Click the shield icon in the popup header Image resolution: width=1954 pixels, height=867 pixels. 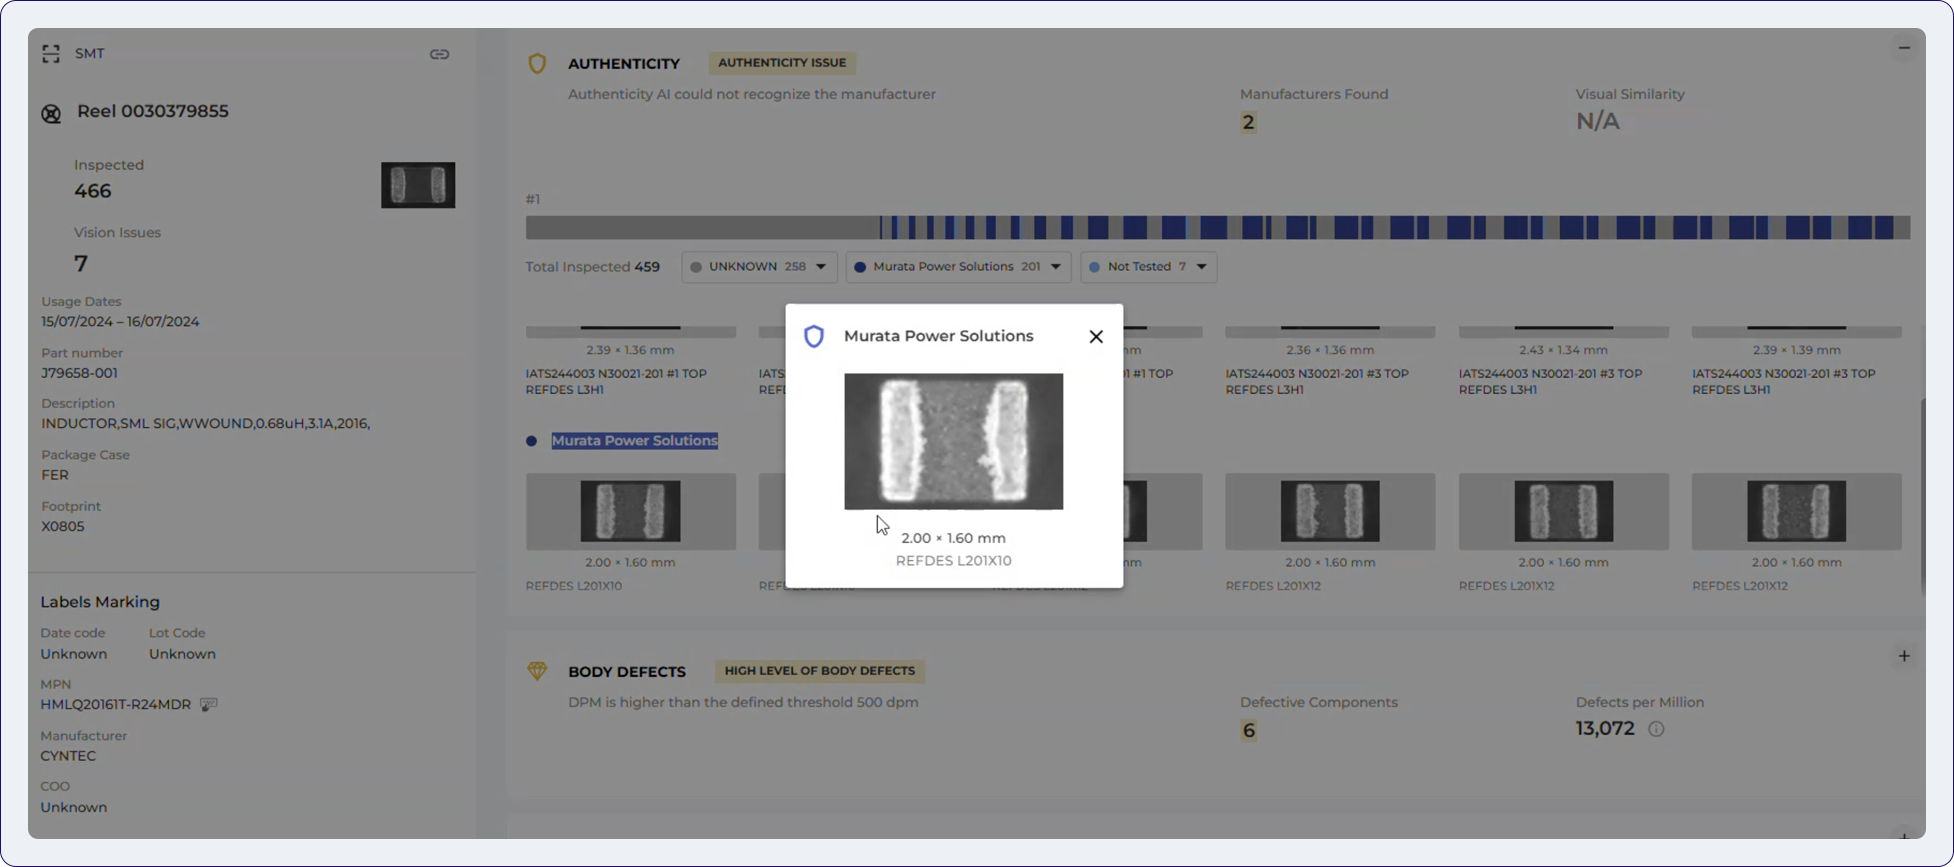tap(814, 337)
